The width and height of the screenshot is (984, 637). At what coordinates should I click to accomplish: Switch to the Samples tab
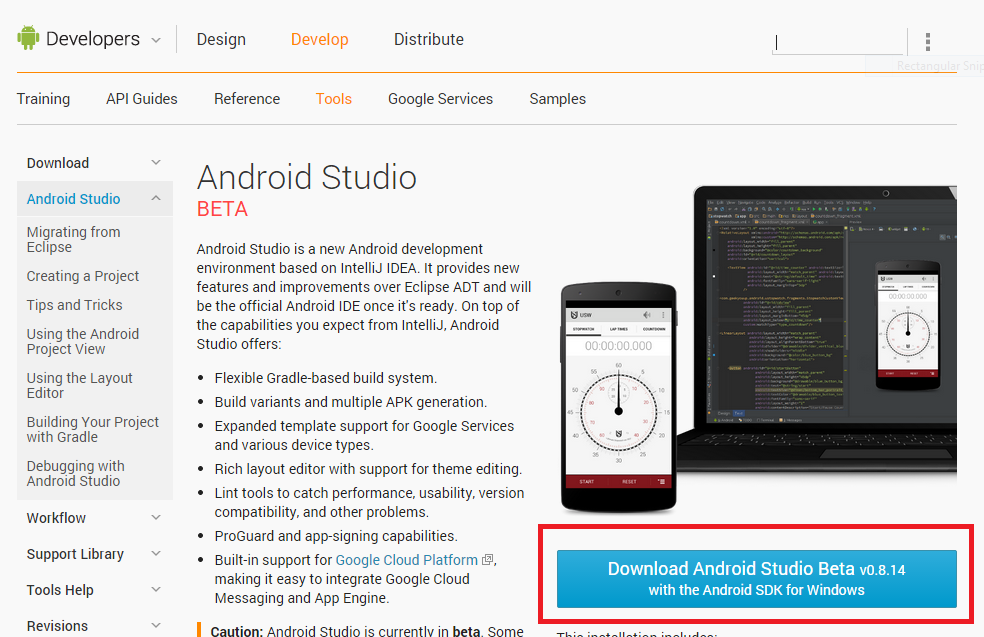(557, 98)
